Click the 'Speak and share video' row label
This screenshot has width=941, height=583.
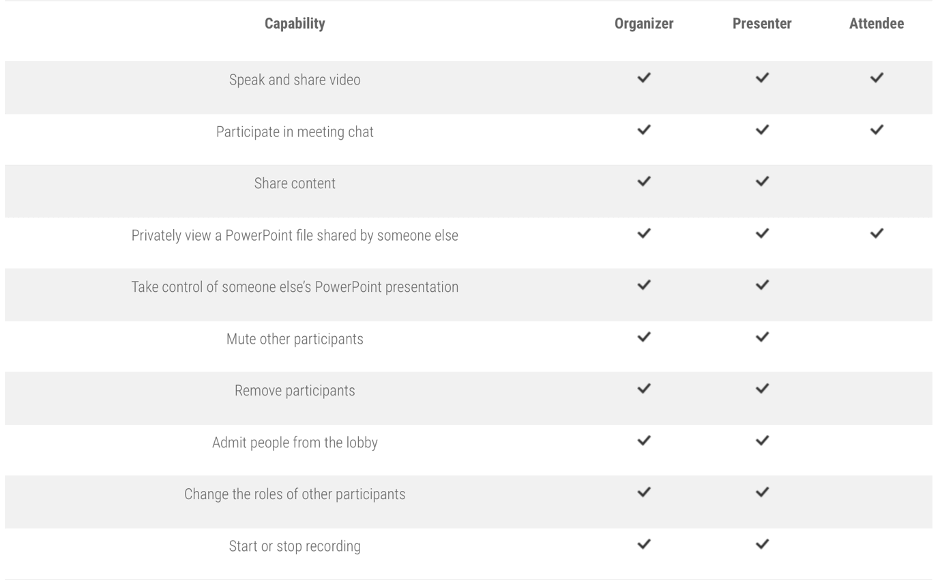point(295,80)
